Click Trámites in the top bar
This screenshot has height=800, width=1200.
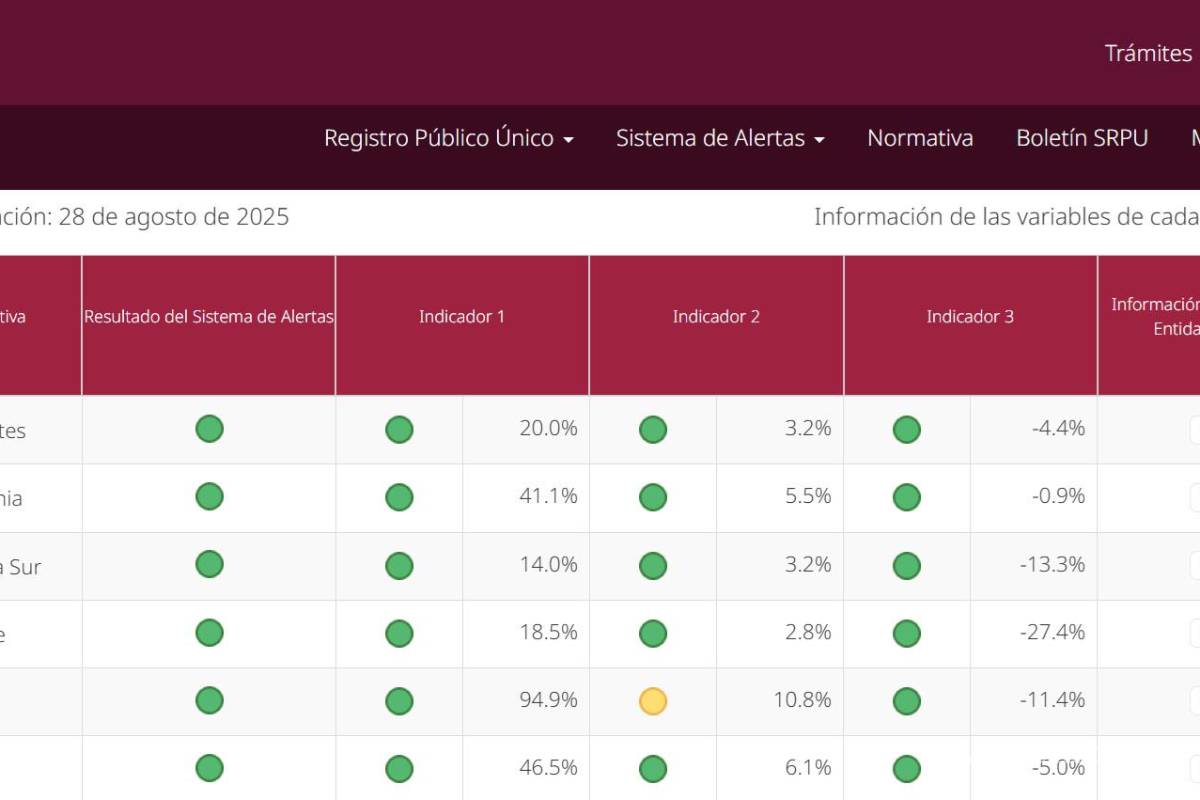[1148, 53]
